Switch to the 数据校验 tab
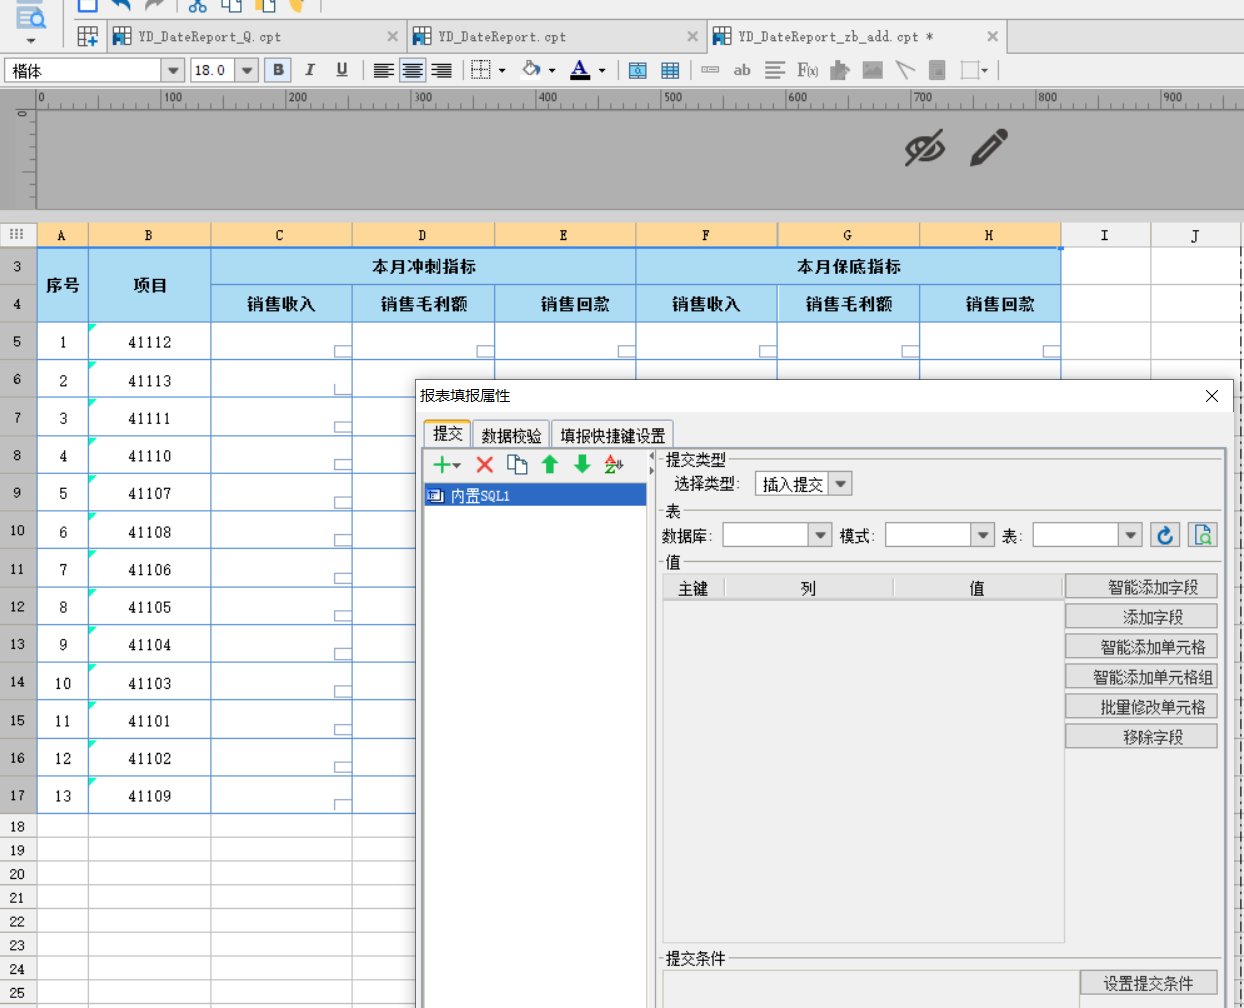The image size is (1244, 1008). (511, 435)
